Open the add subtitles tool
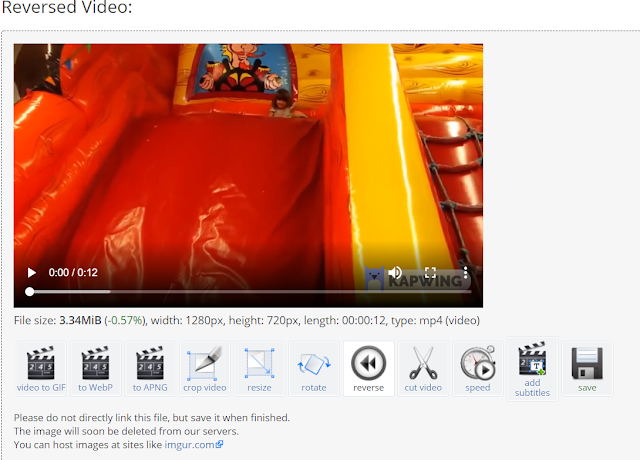 click(532, 369)
